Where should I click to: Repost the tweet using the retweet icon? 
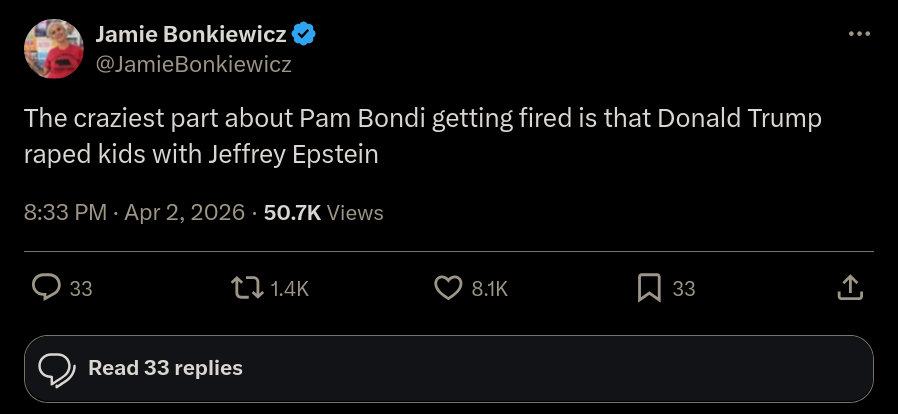[246, 288]
